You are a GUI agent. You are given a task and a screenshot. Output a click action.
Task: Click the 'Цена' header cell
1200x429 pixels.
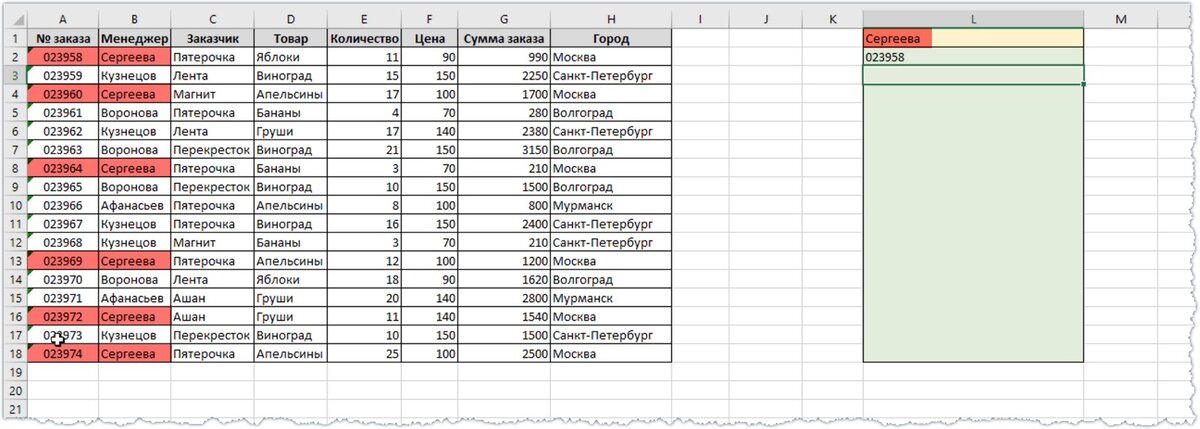coord(429,38)
